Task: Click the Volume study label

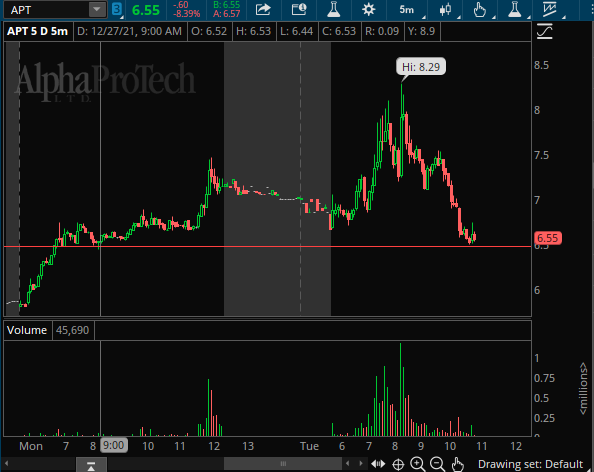Action: 27,330
